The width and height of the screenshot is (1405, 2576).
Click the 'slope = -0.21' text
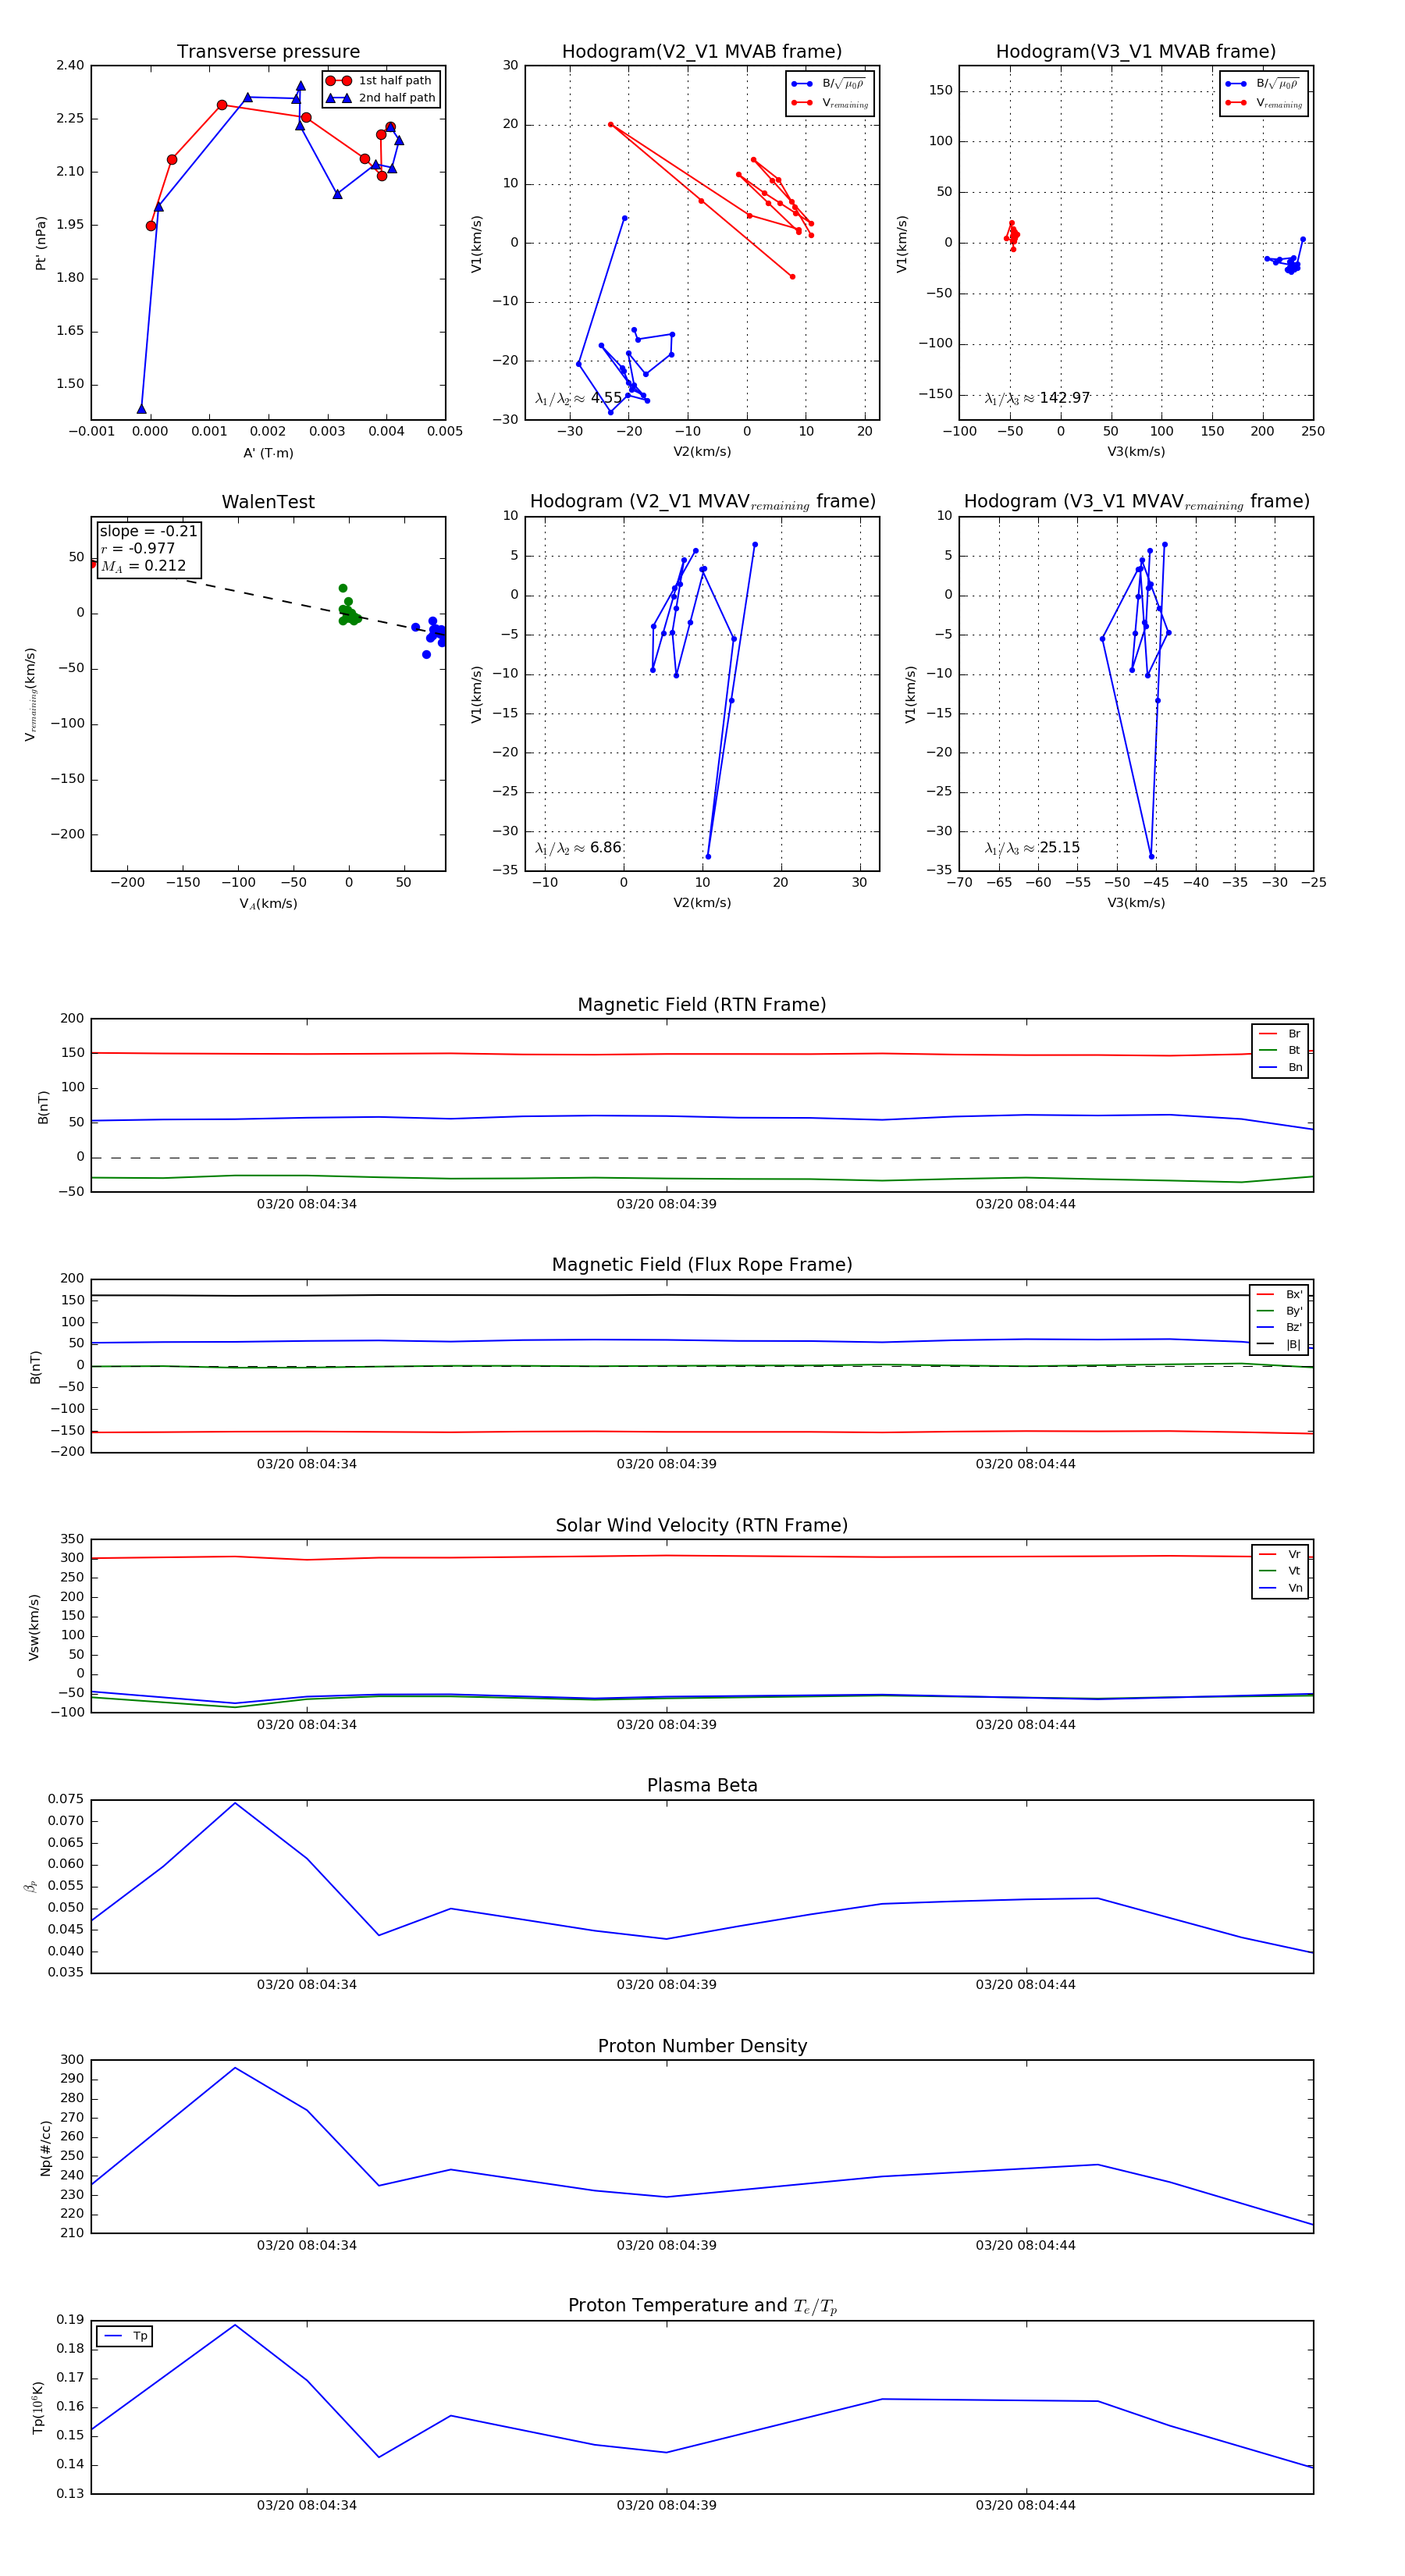pos(148,531)
